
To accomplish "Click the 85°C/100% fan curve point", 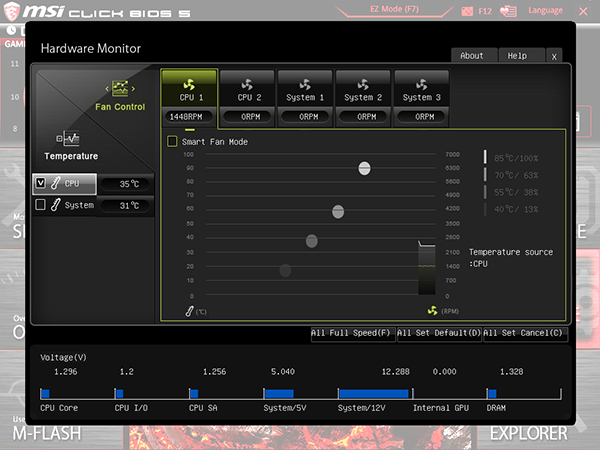I will coord(364,168).
